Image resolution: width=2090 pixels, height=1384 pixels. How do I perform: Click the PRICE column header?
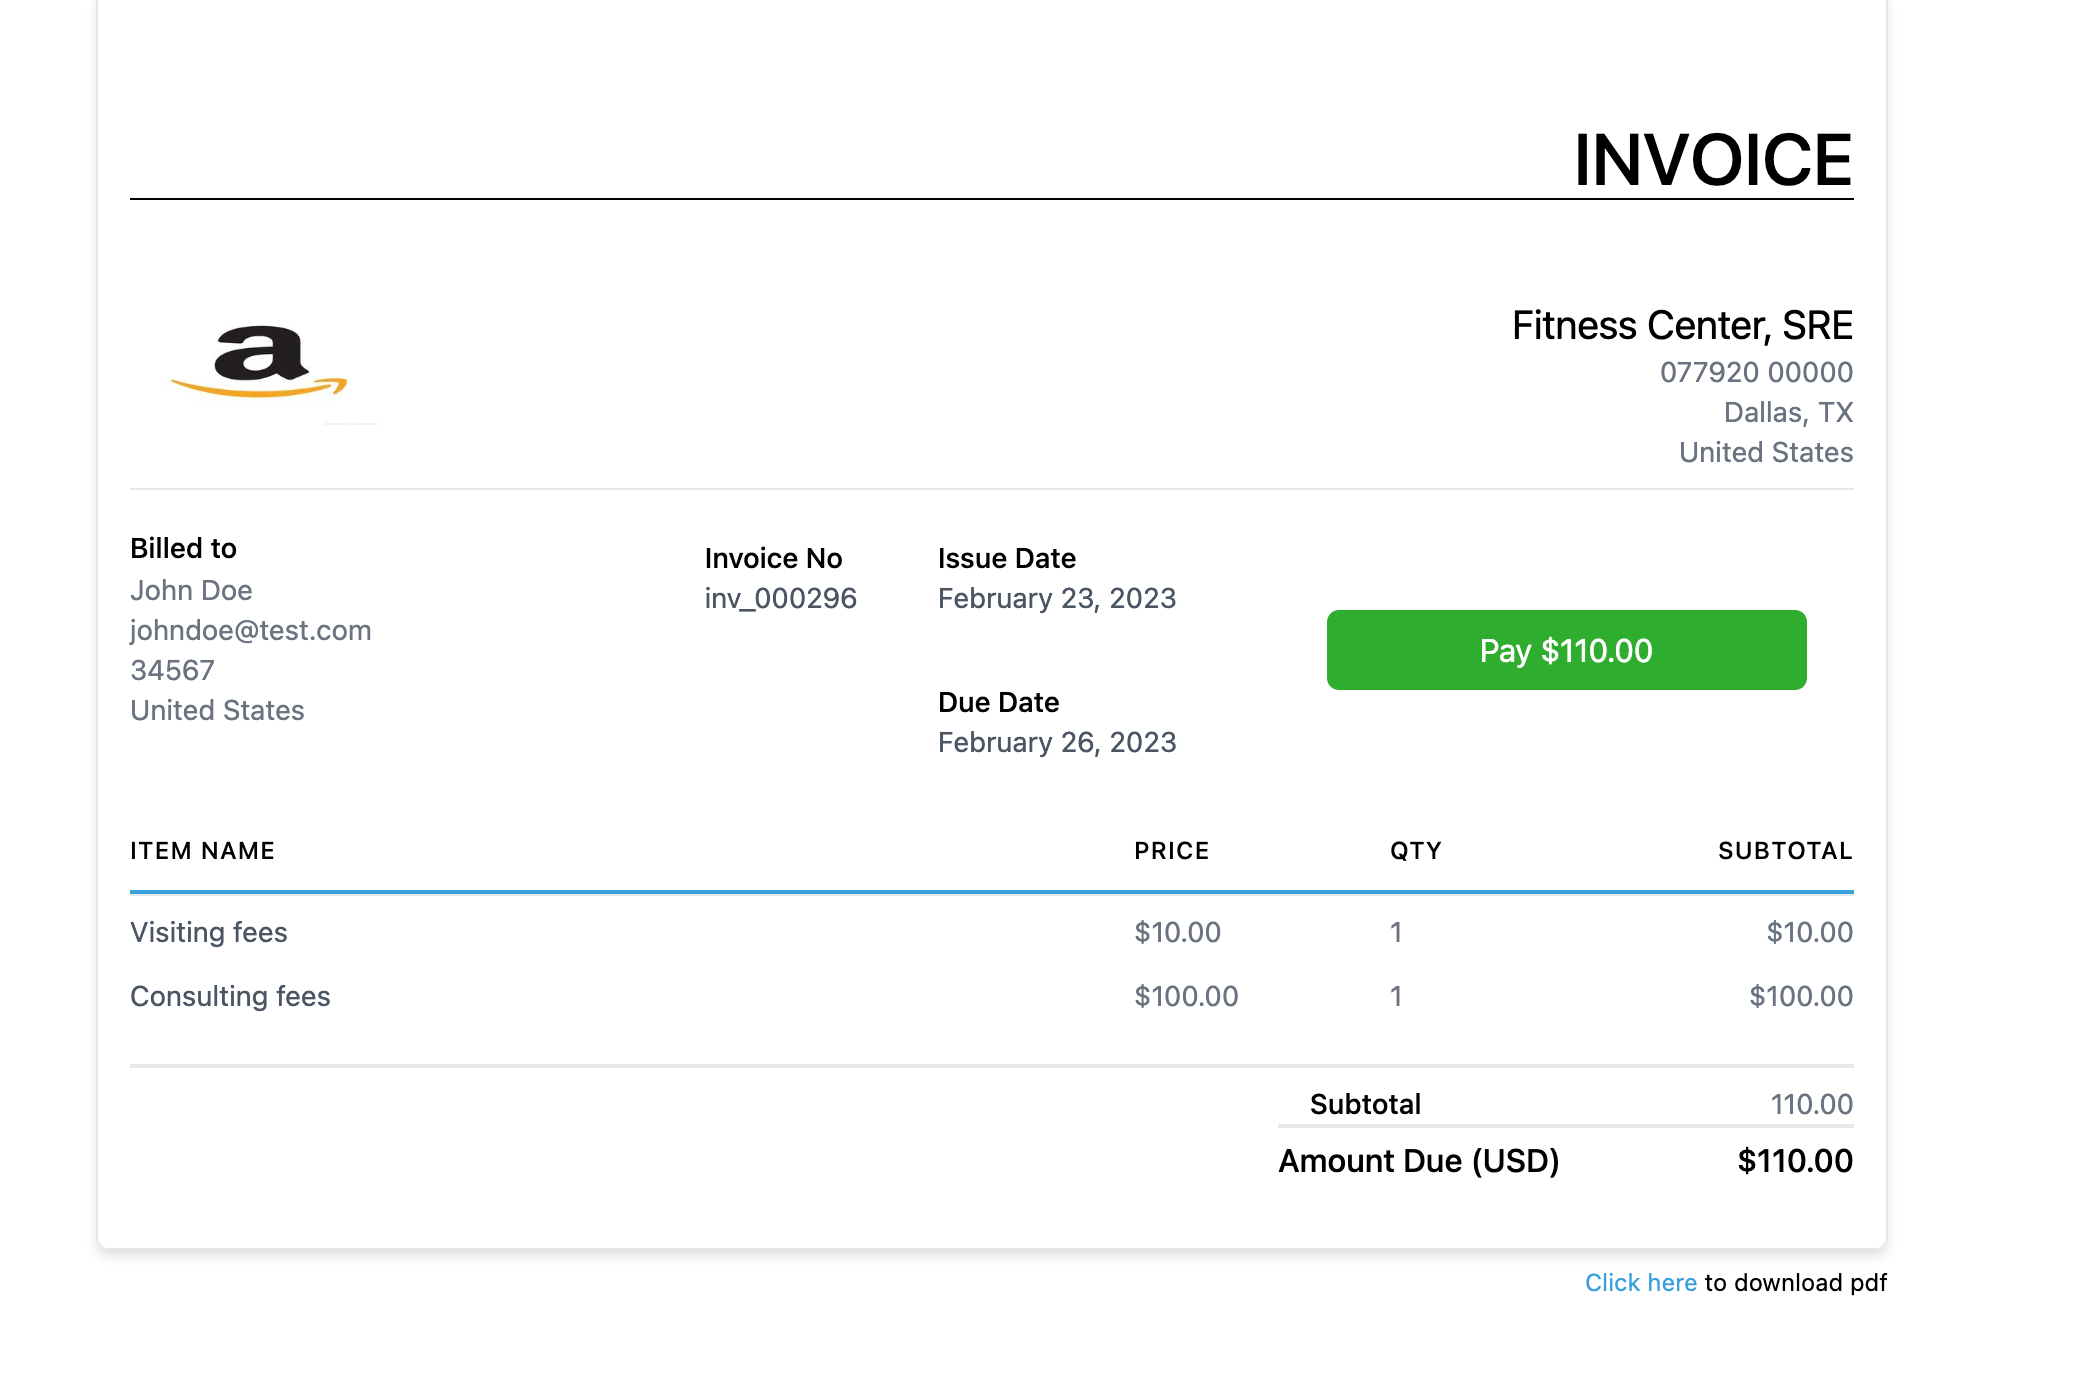pos(1171,851)
